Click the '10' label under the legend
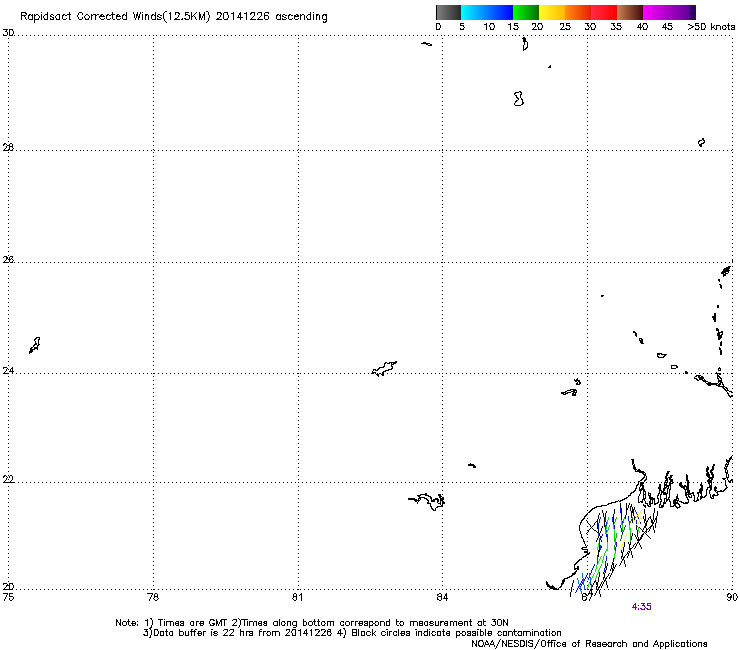The image size is (740, 650). pyautogui.click(x=489, y=27)
